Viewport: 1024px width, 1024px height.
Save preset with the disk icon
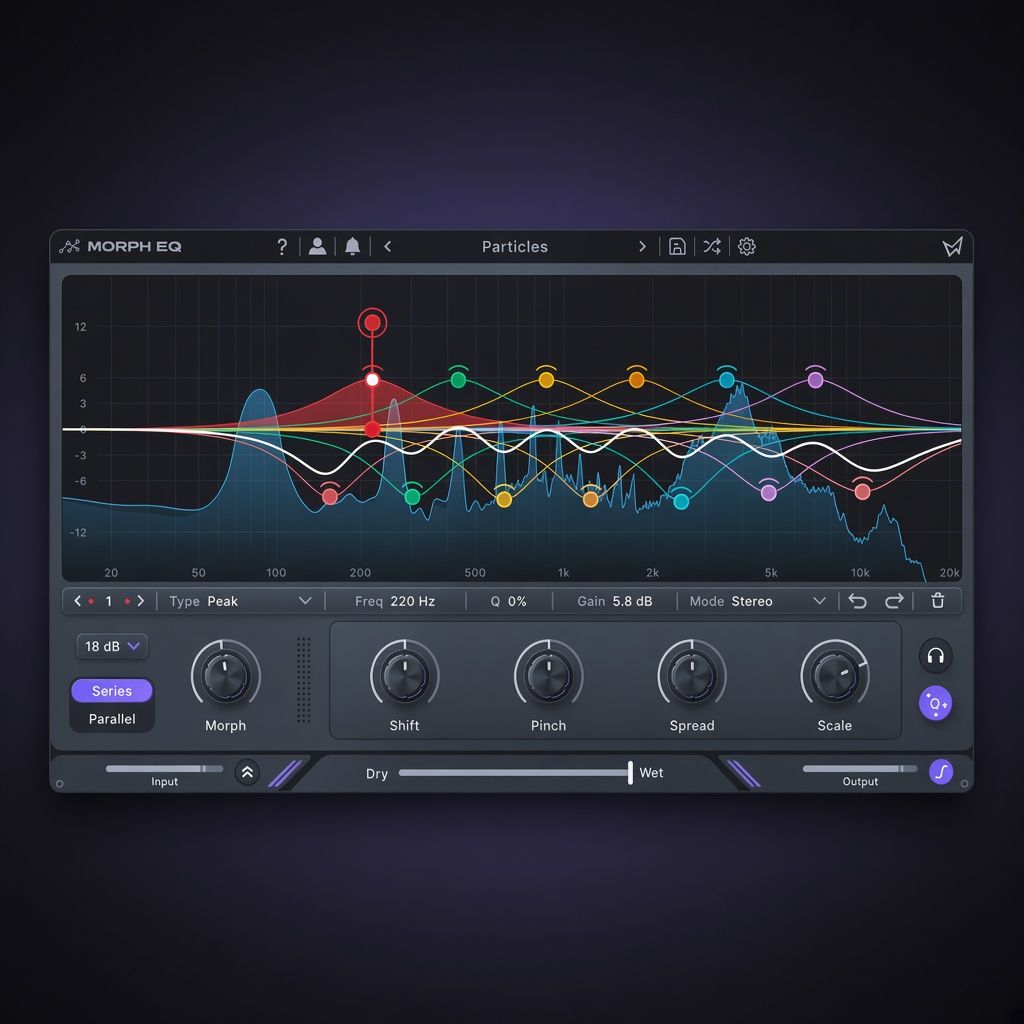(x=677, y=246)
